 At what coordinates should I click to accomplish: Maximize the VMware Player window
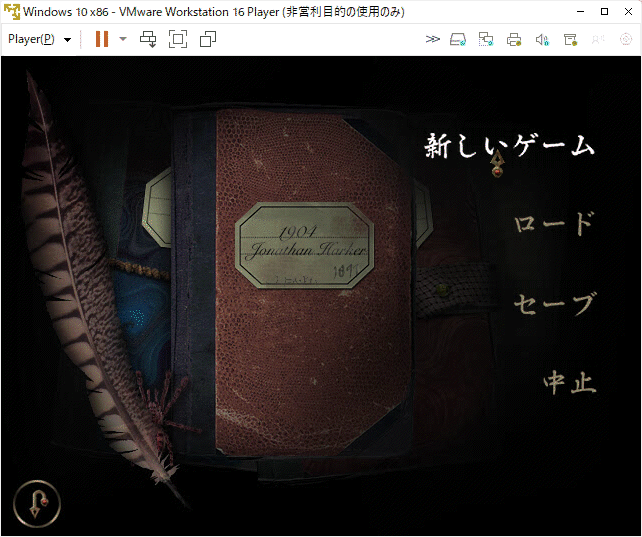click(x=604, y=11)
